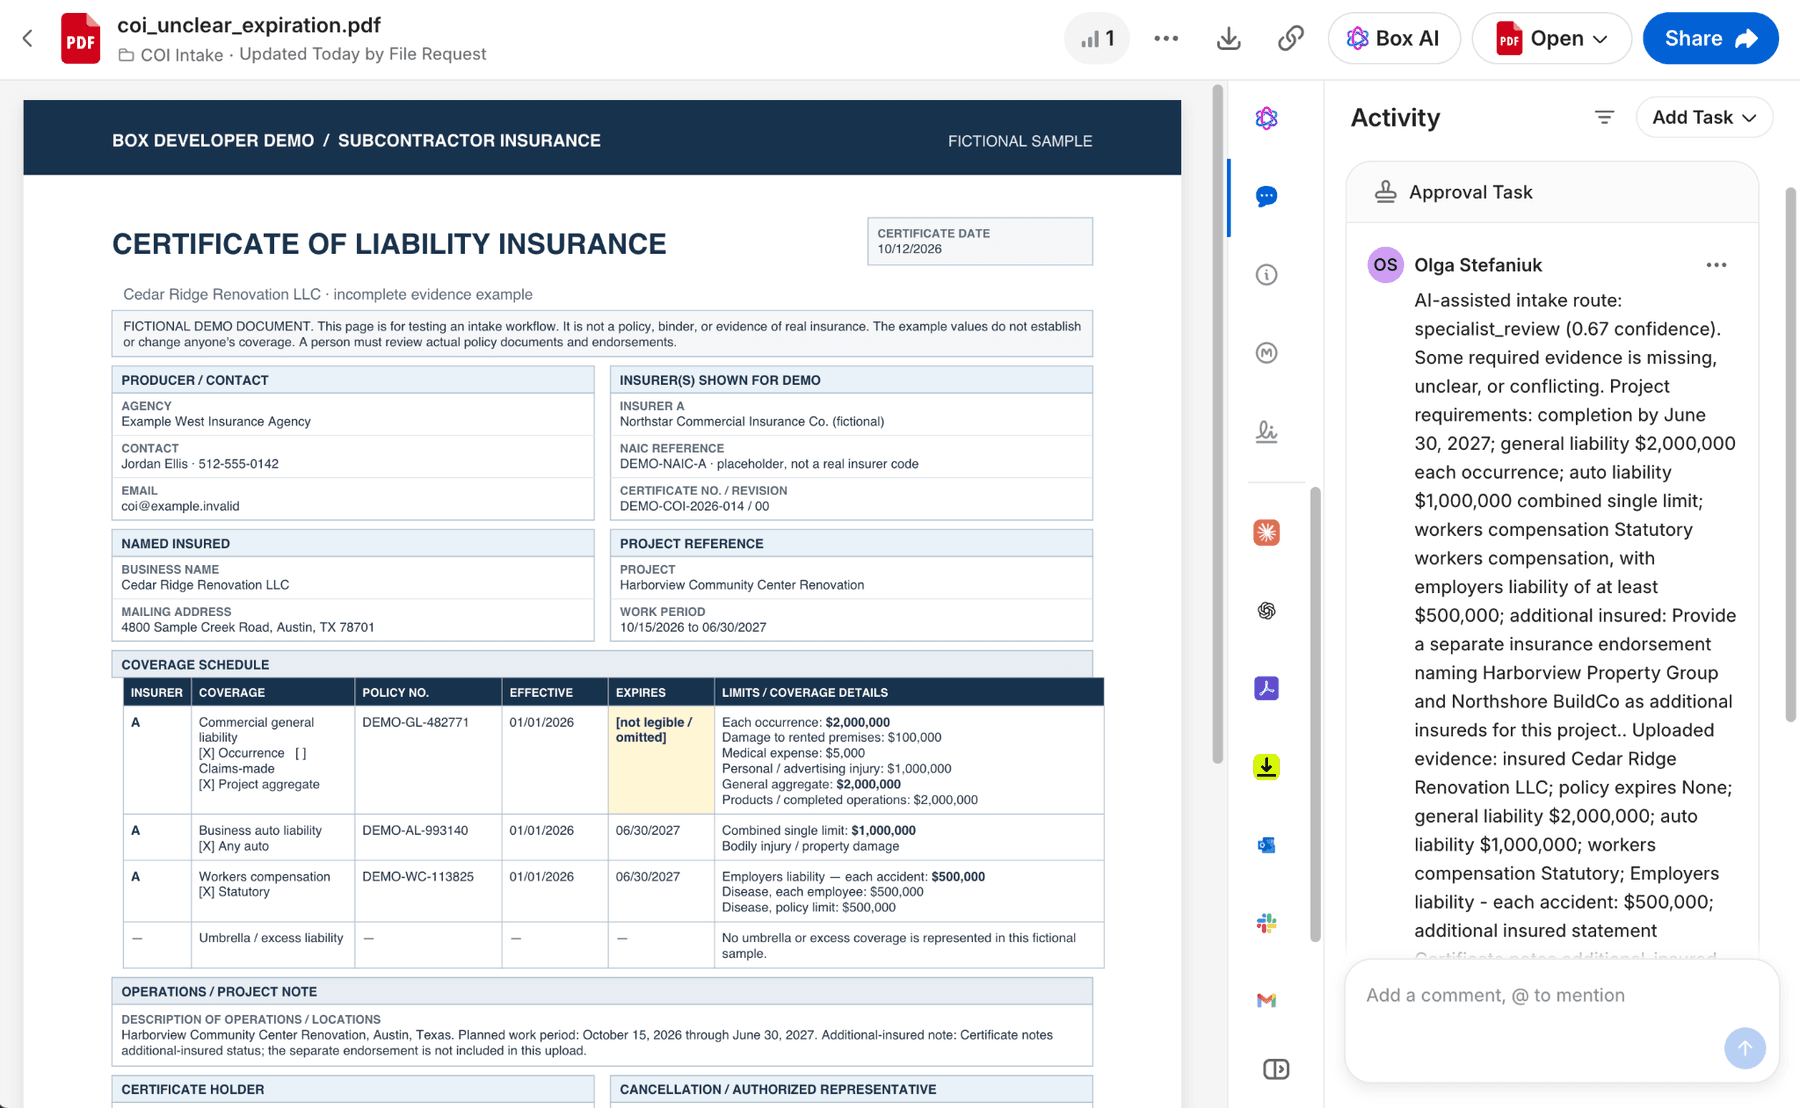Viewport: 1800px width, 1108px height.
Task: Open the Slack integration
Action: tap(1267, 923)
